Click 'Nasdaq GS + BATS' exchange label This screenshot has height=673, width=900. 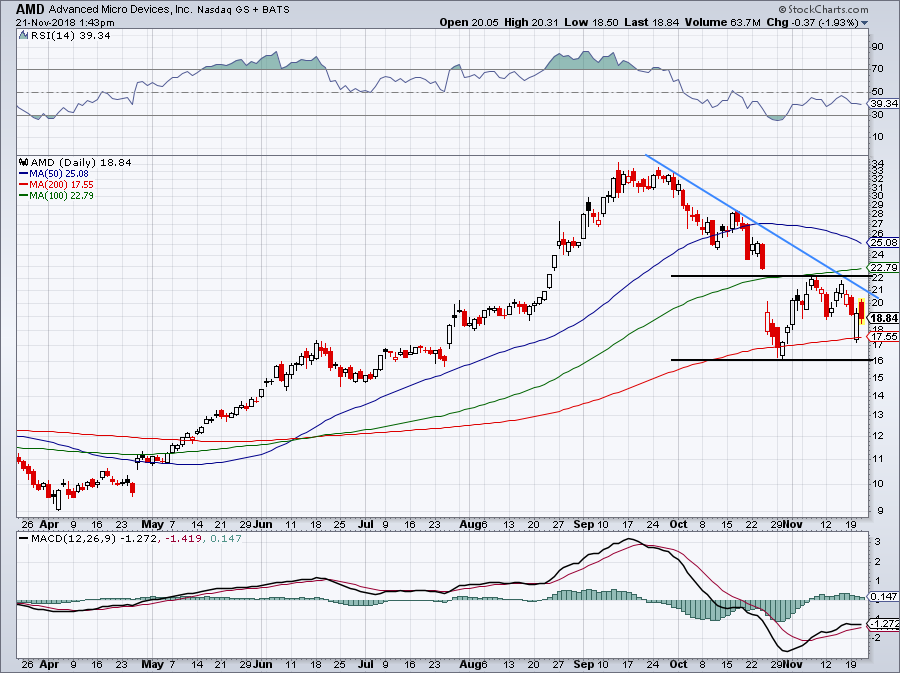pyautogui.click(x=243, y=10)
